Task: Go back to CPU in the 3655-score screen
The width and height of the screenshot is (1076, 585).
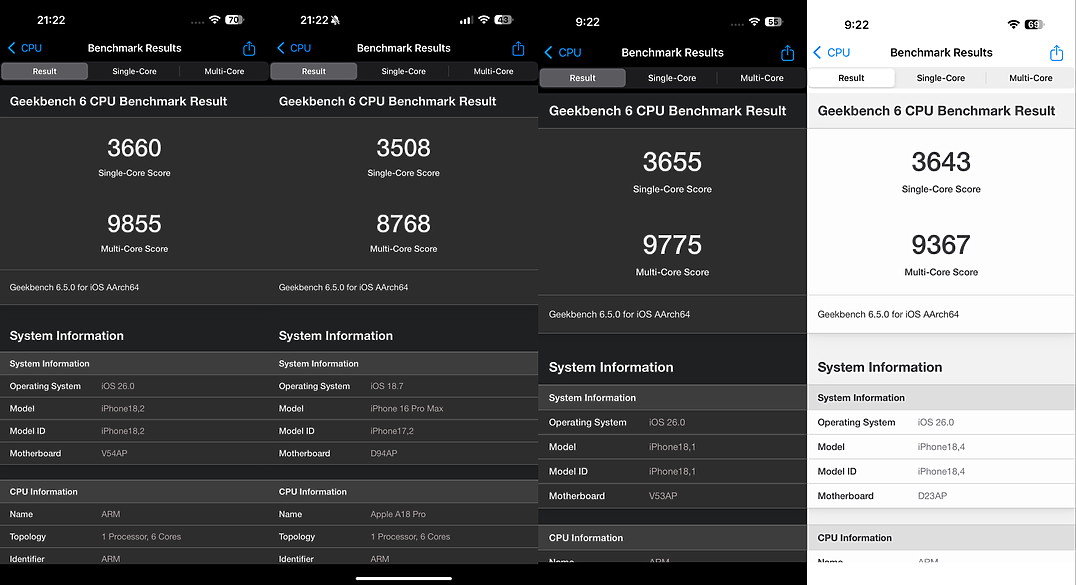Action: (x=563, y=52)
